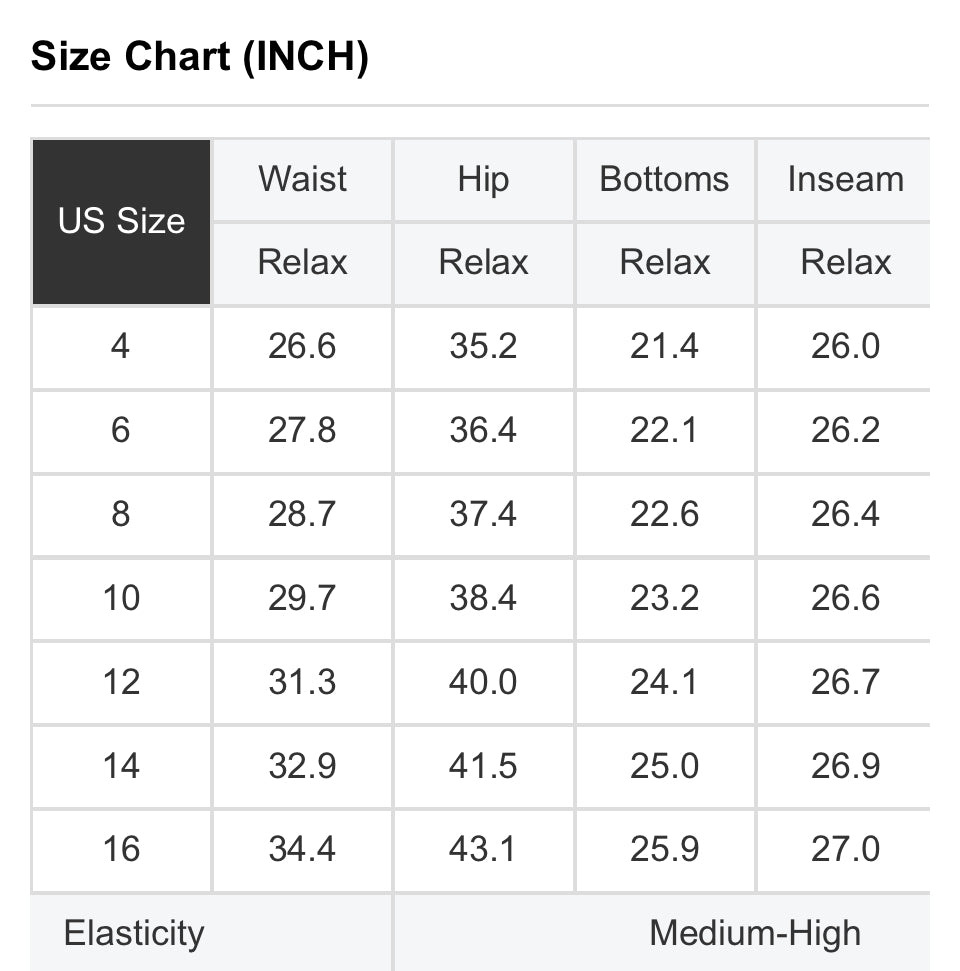Select US size 16 row label
Screen dimensions: 960x971
pos(121,850)
